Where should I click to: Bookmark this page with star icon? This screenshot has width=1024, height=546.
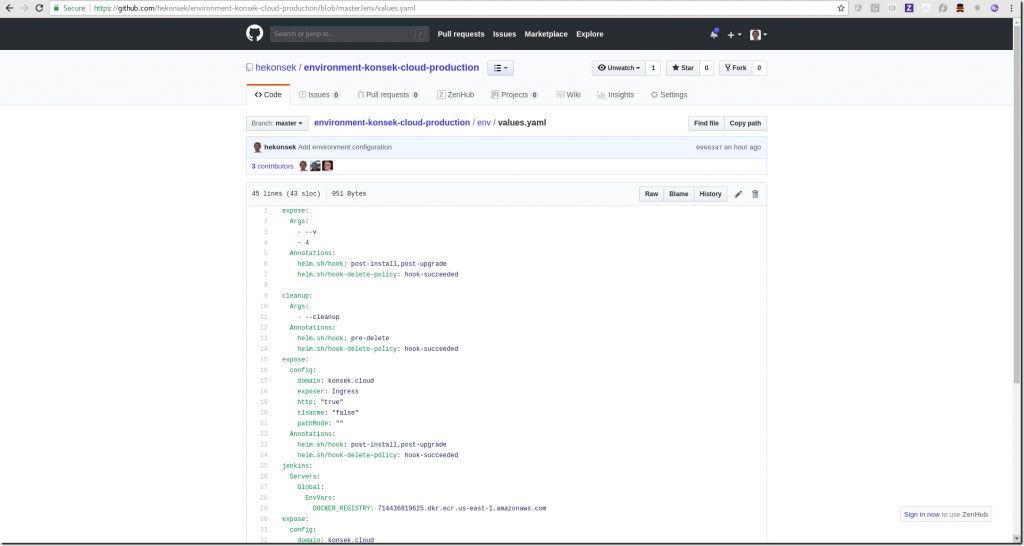coord(841,8)
